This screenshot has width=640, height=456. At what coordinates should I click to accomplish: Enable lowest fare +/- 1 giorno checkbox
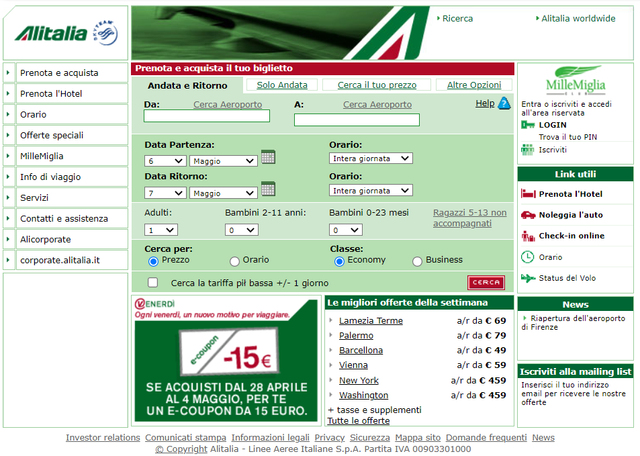coord(153,282)
